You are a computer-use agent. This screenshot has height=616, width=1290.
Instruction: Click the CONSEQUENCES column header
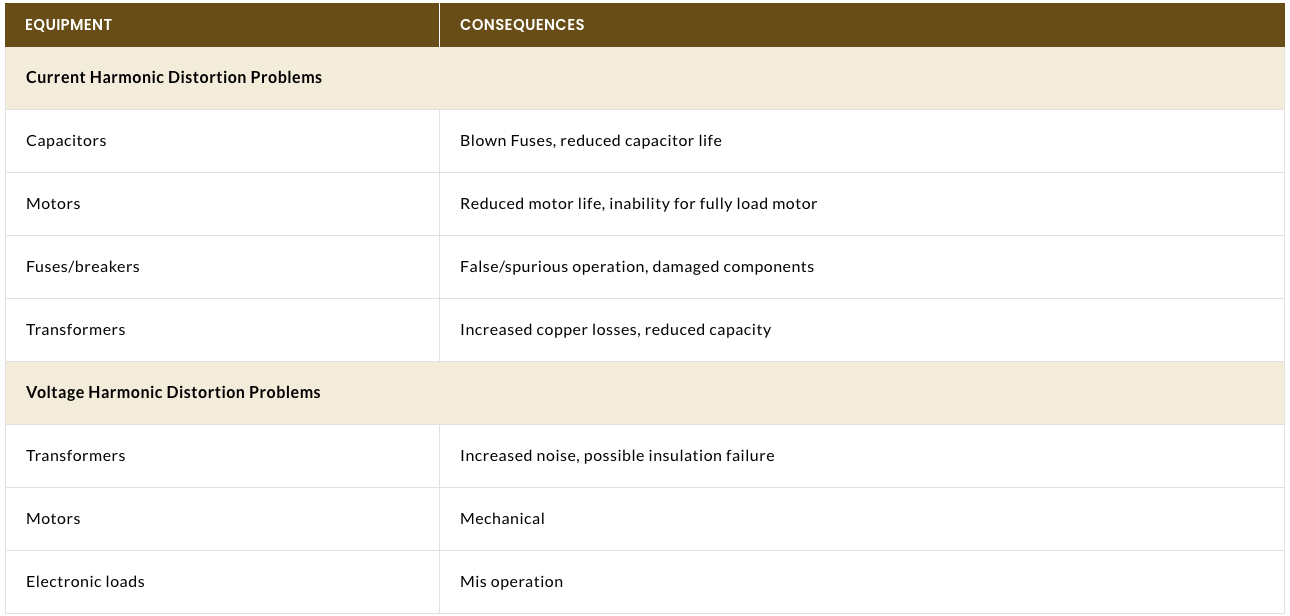(522, 25)
